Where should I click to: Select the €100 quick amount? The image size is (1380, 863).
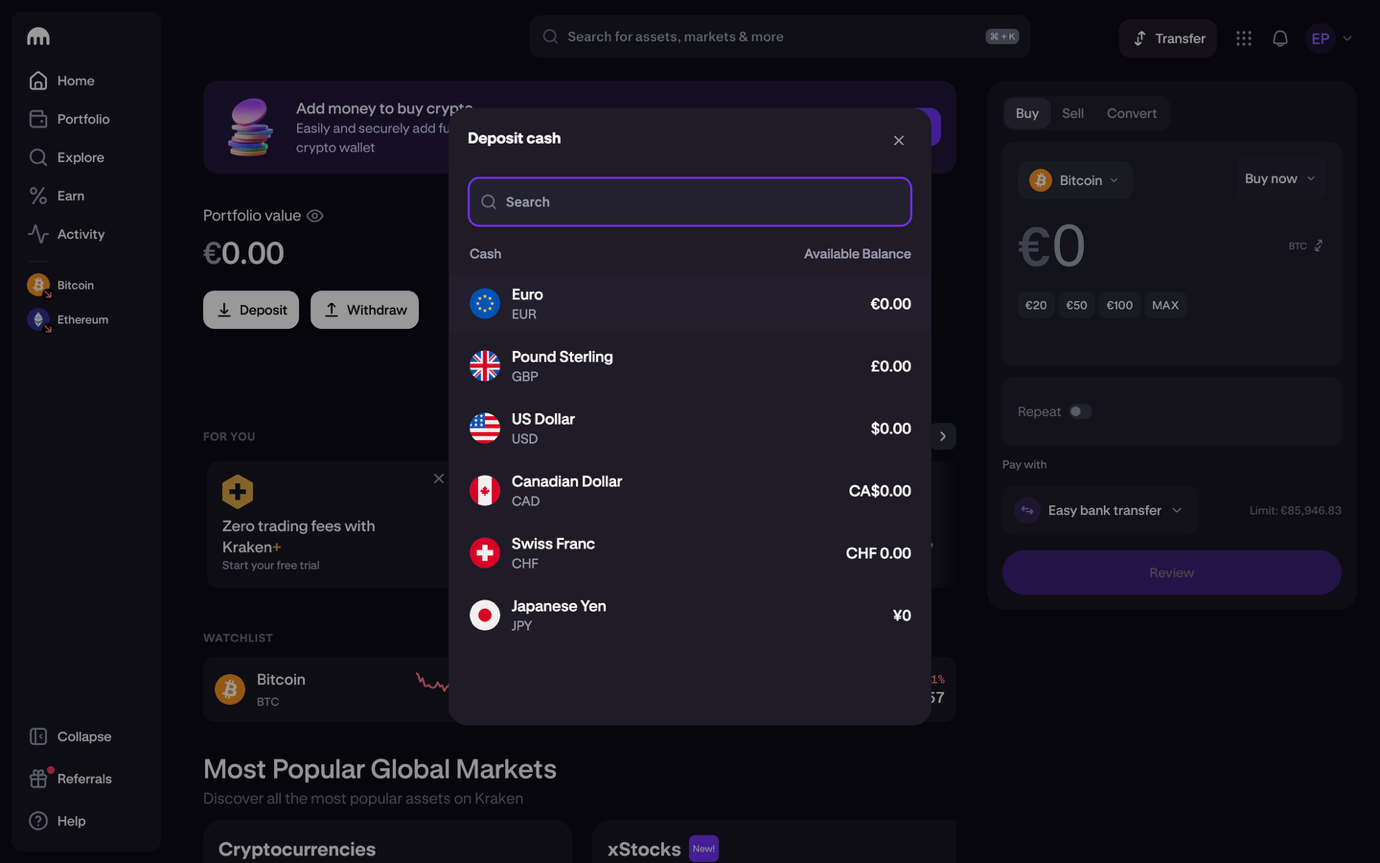click(1120, 305)
